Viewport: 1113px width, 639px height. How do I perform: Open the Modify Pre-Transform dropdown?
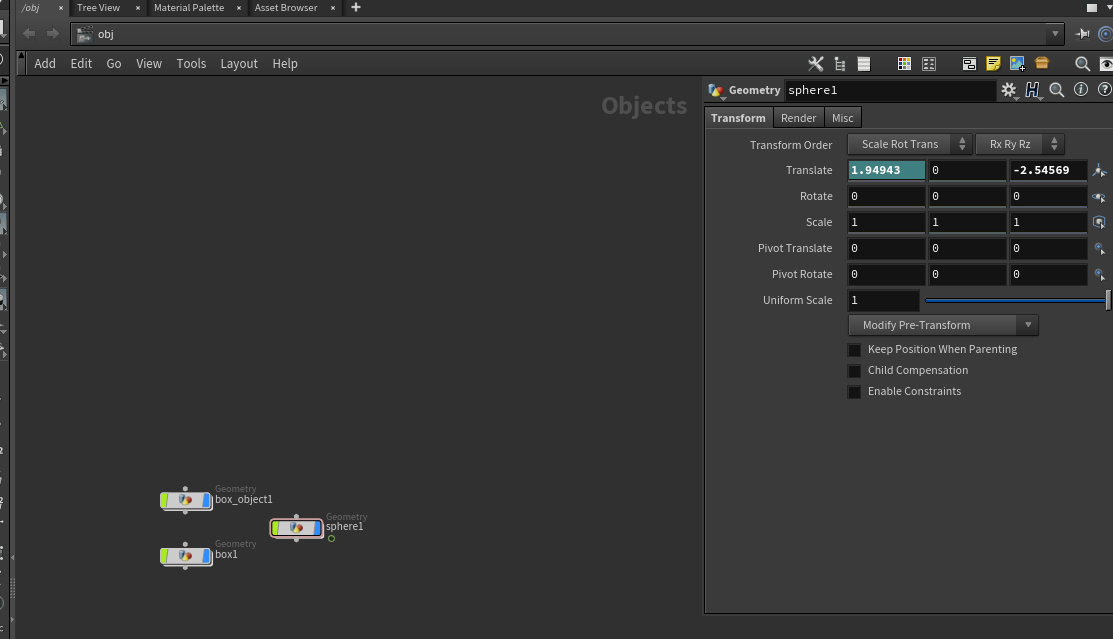[x=942, y=325]
